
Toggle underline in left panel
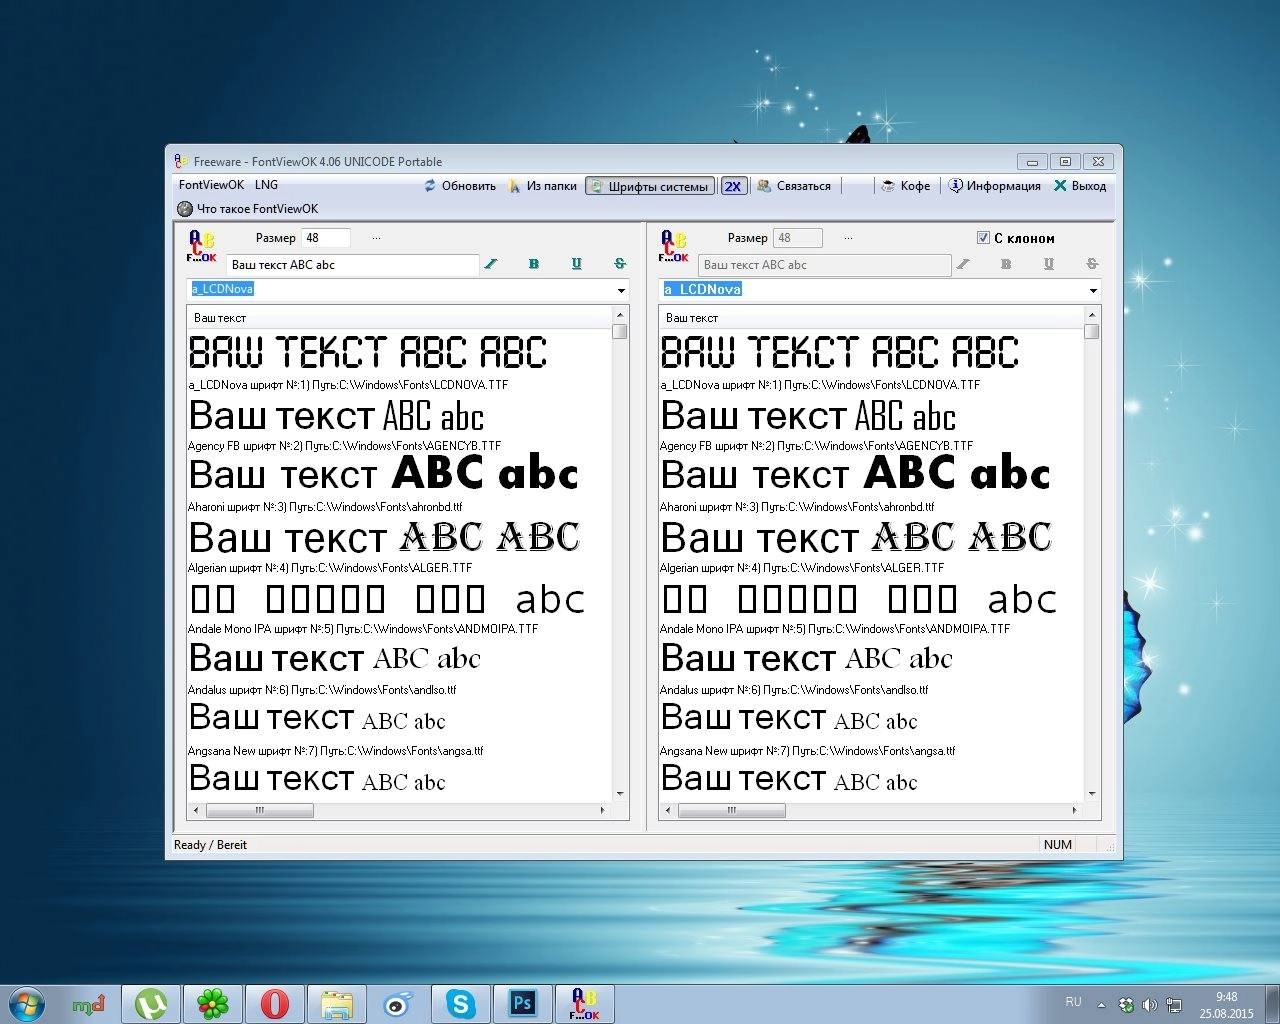(x=576, y=264)
